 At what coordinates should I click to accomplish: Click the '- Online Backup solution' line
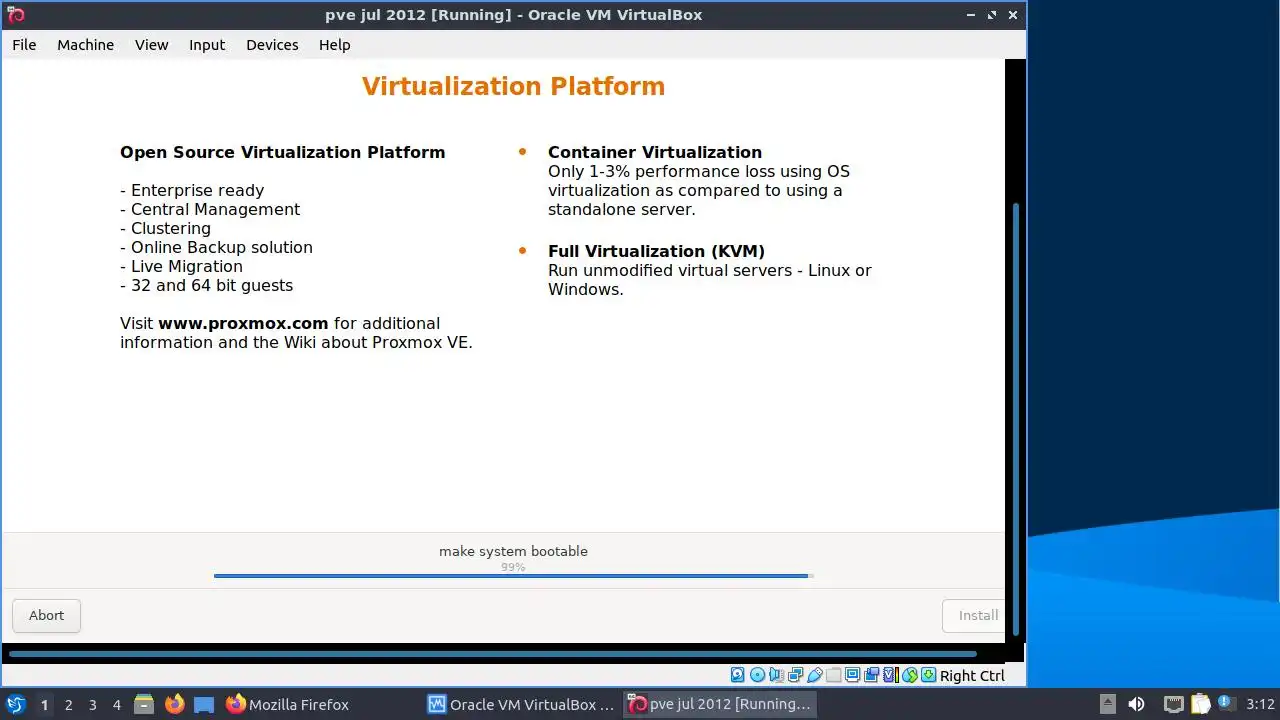point(216,247)
